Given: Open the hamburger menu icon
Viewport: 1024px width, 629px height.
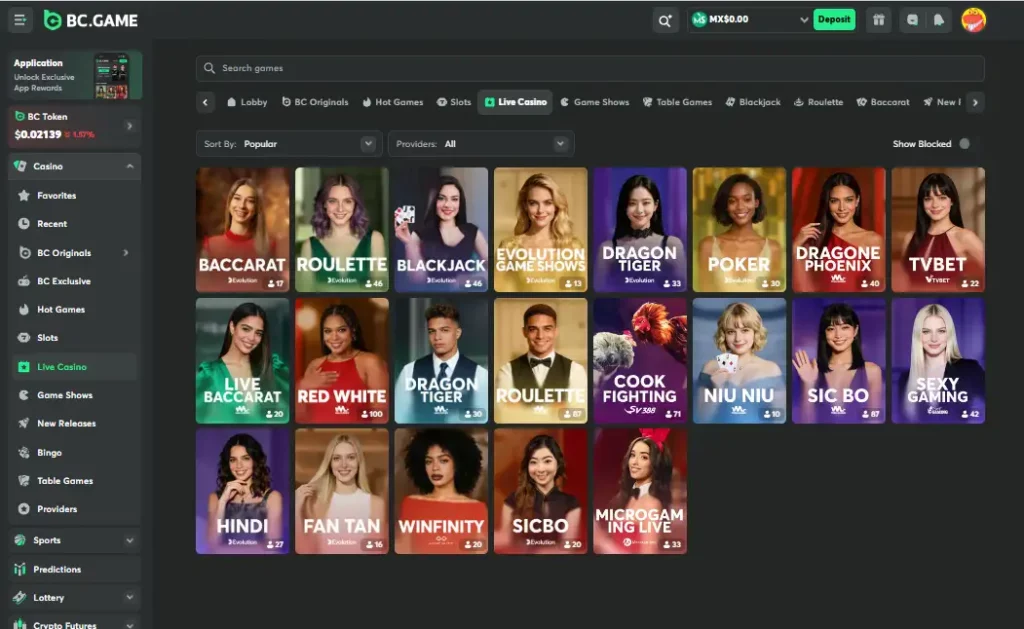Looking at the screenshot, I should click(20, 20).
